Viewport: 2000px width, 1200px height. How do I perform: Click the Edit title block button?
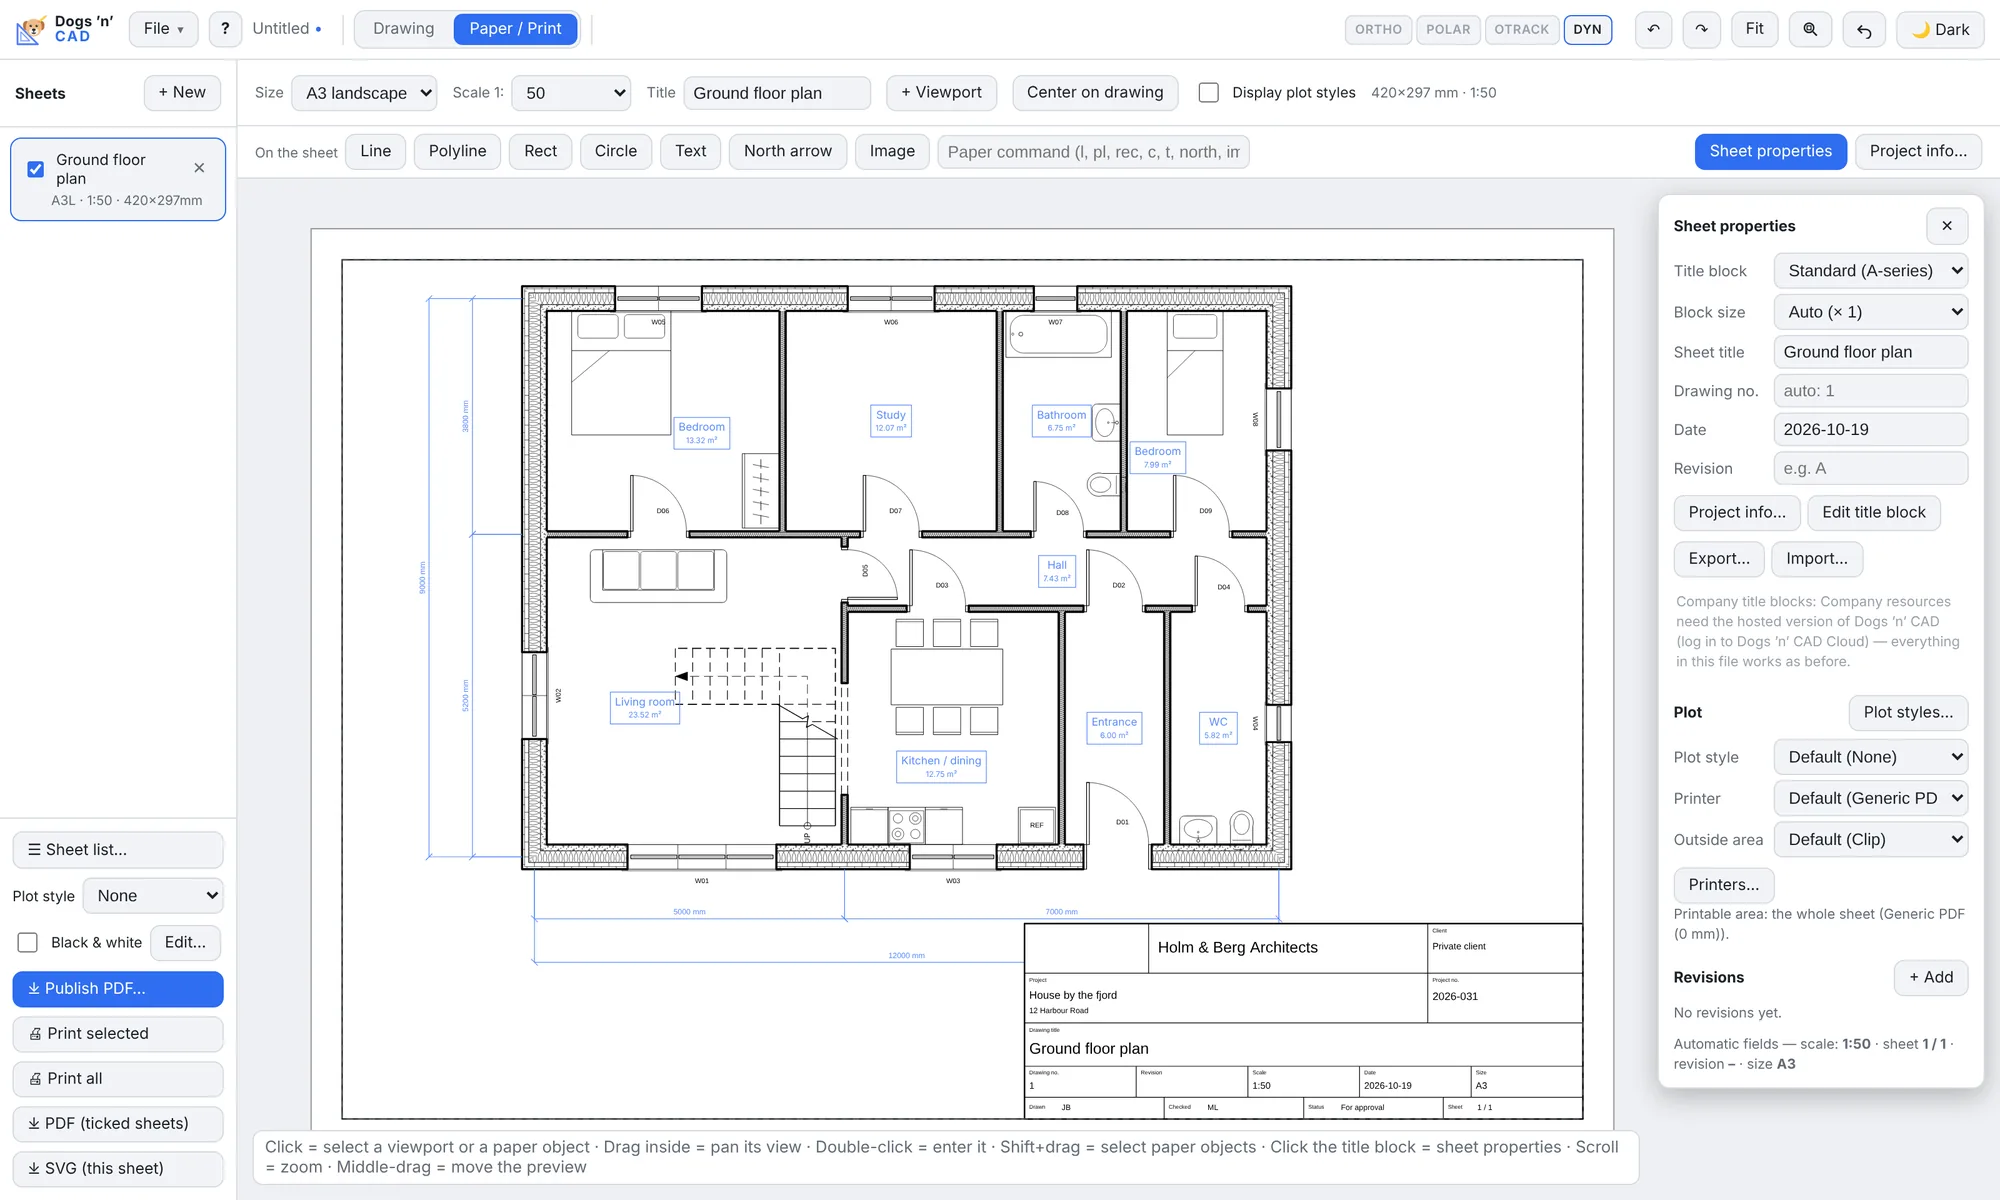pyautogui.click(x=1874, y=513)
